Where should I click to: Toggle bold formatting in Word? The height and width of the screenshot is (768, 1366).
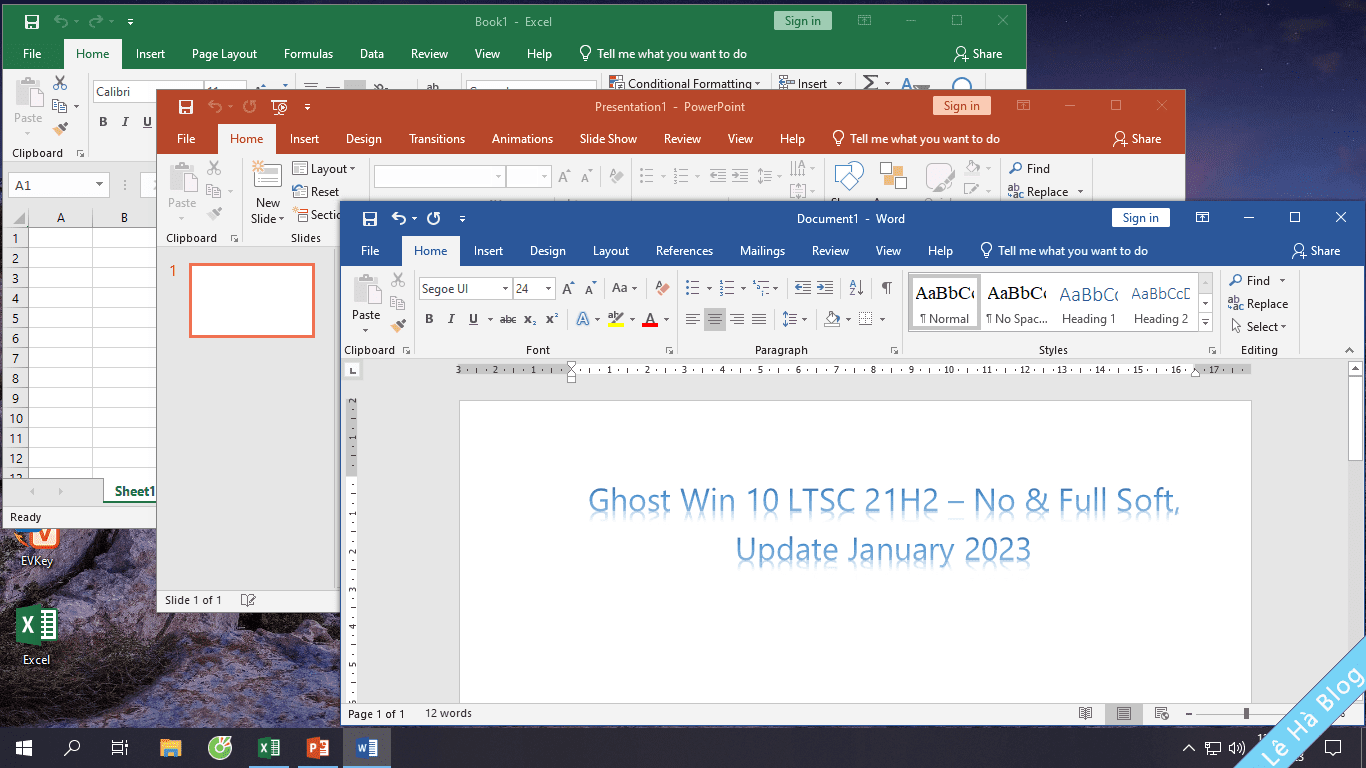click(x=429, y=319)
